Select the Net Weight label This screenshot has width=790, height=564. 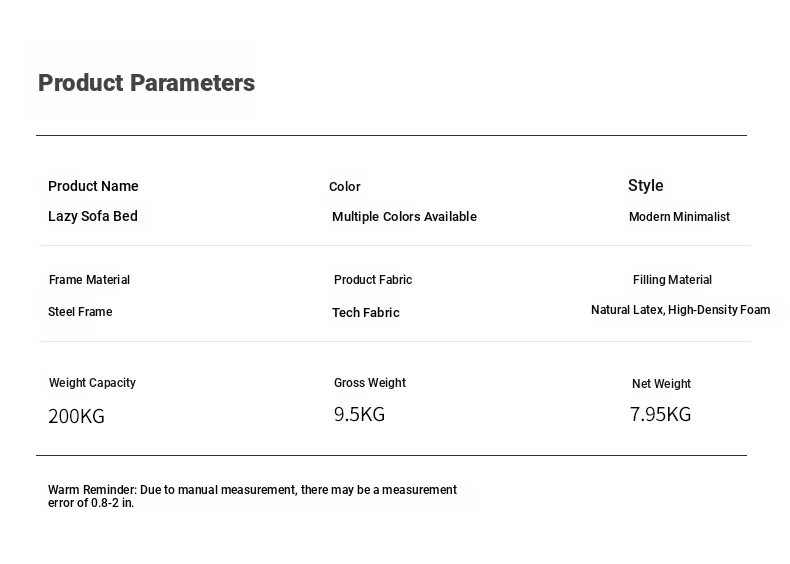[661, 384]
